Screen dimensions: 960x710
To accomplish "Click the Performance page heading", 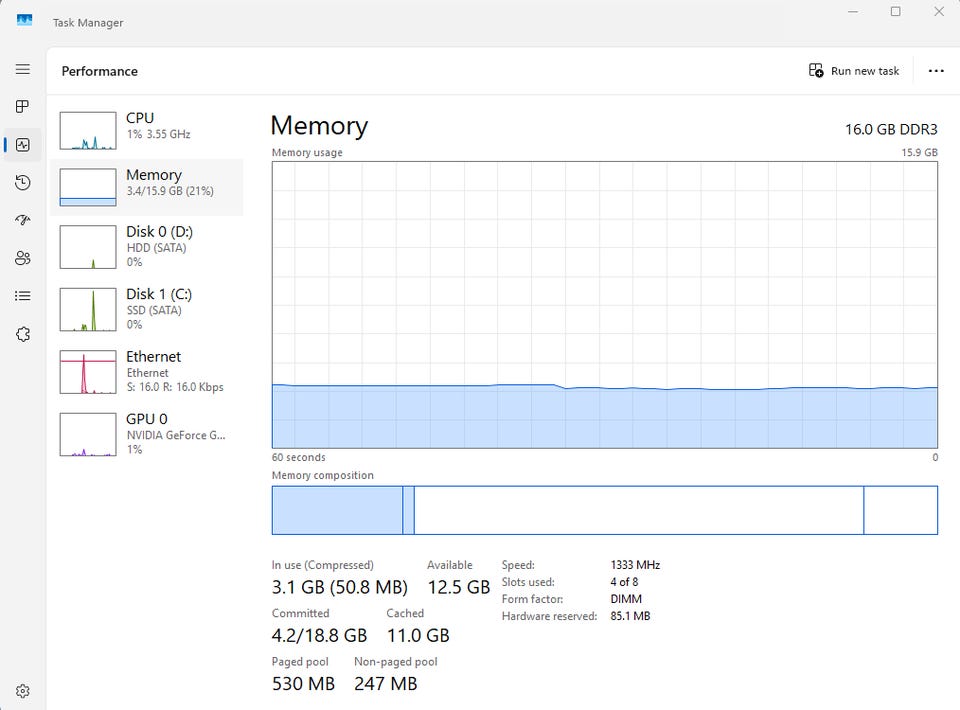I will (99, 71).
